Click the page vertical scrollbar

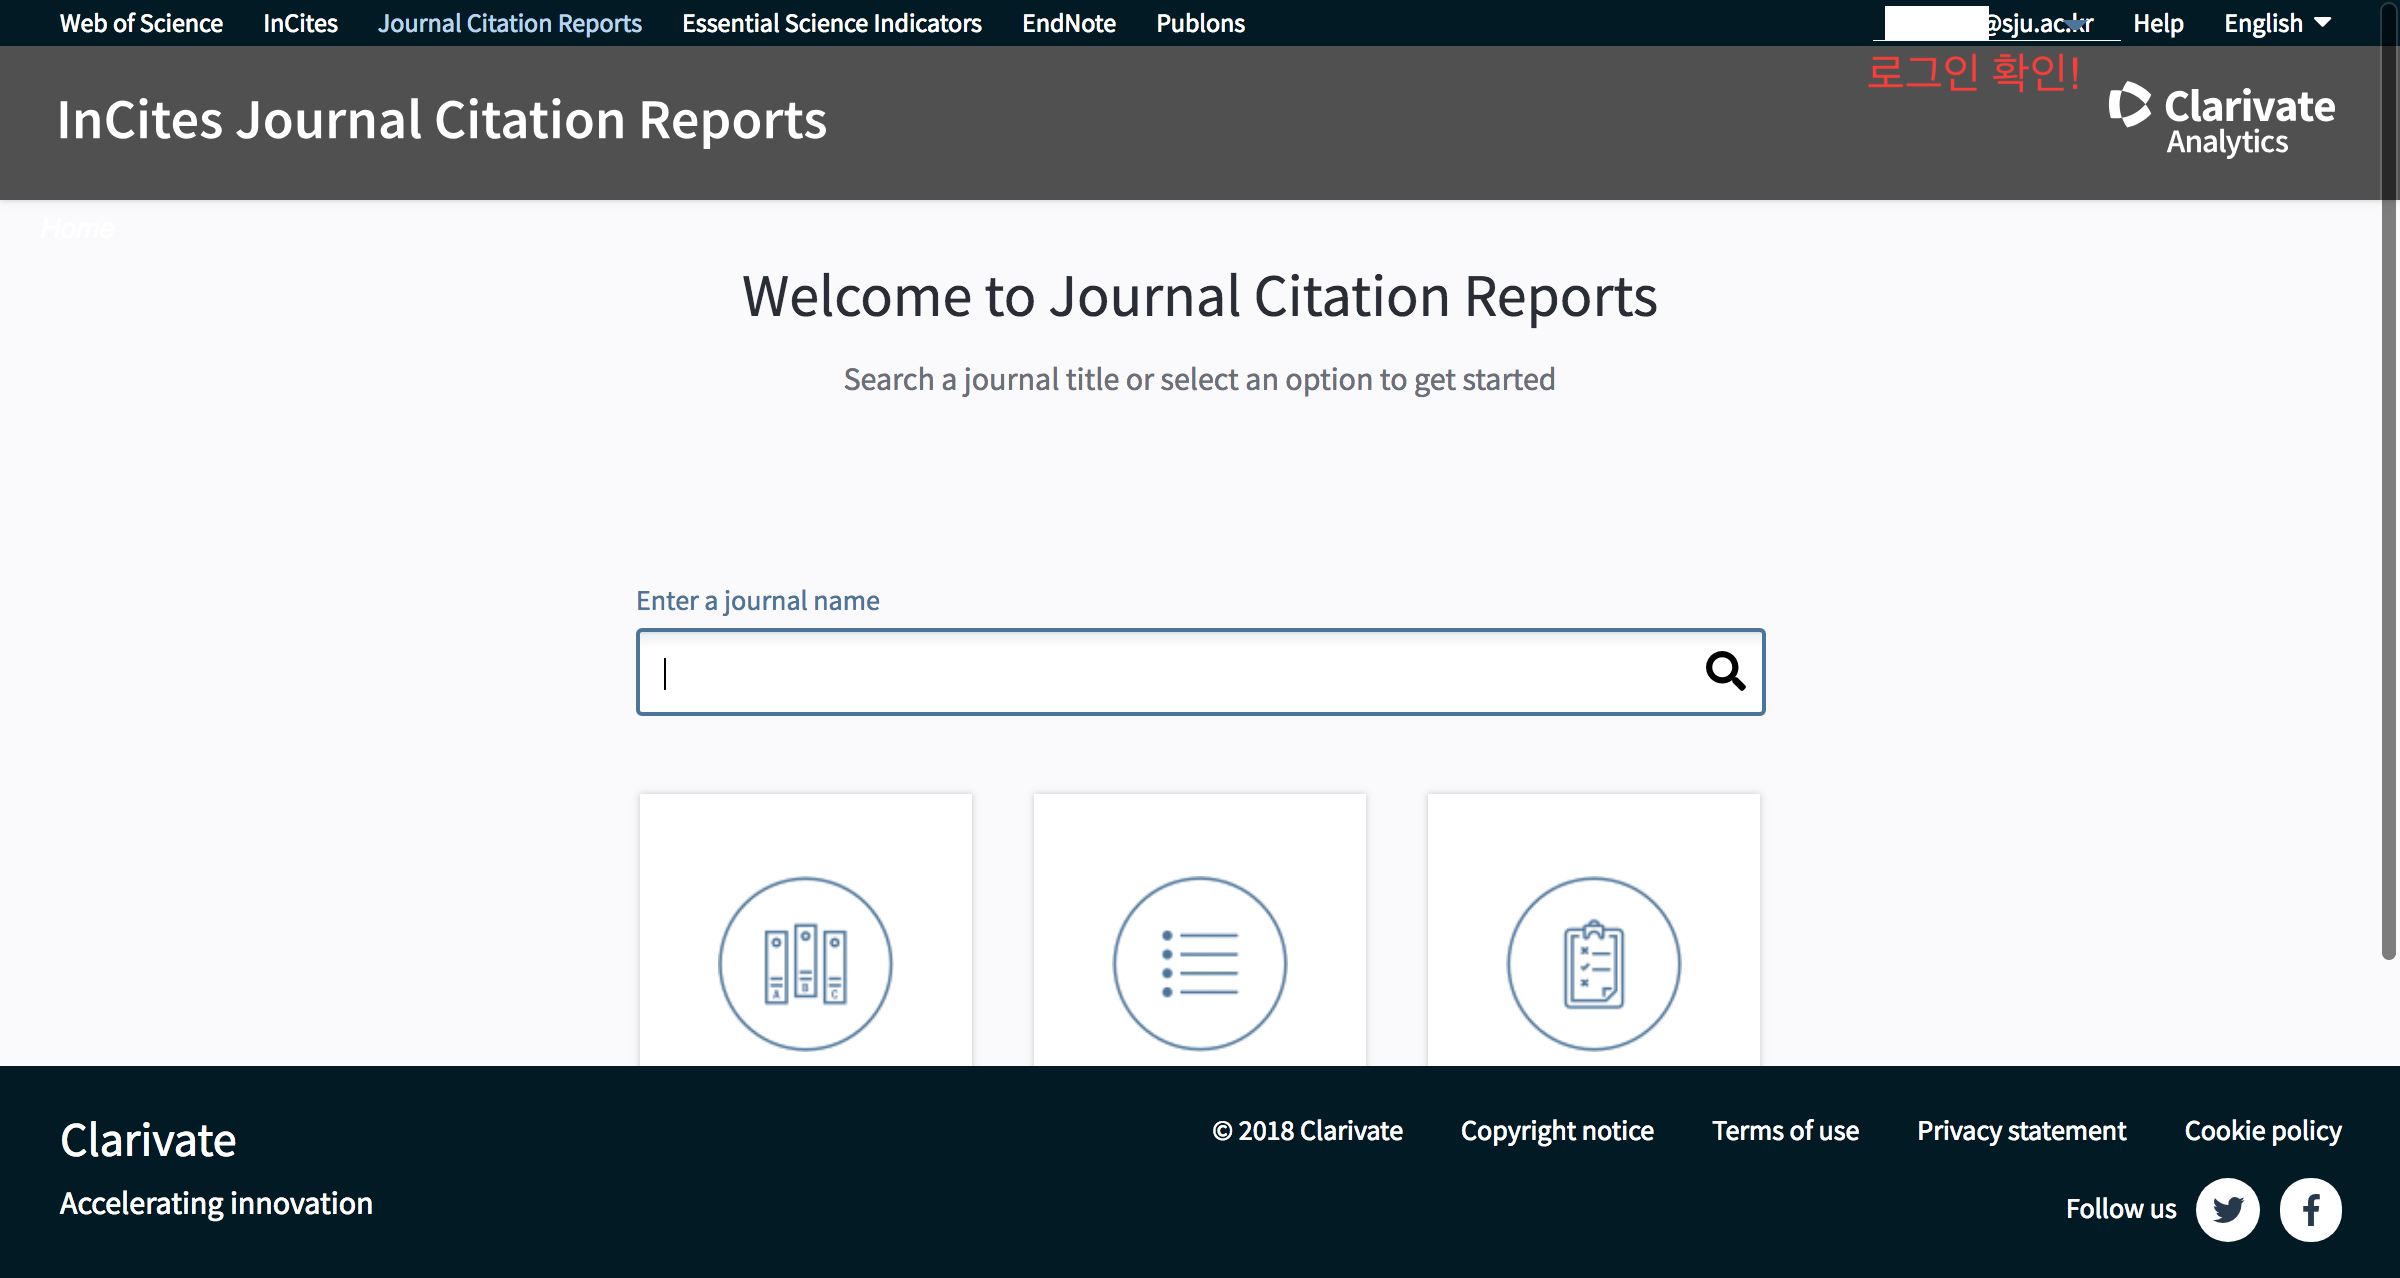pos(2389,480)
